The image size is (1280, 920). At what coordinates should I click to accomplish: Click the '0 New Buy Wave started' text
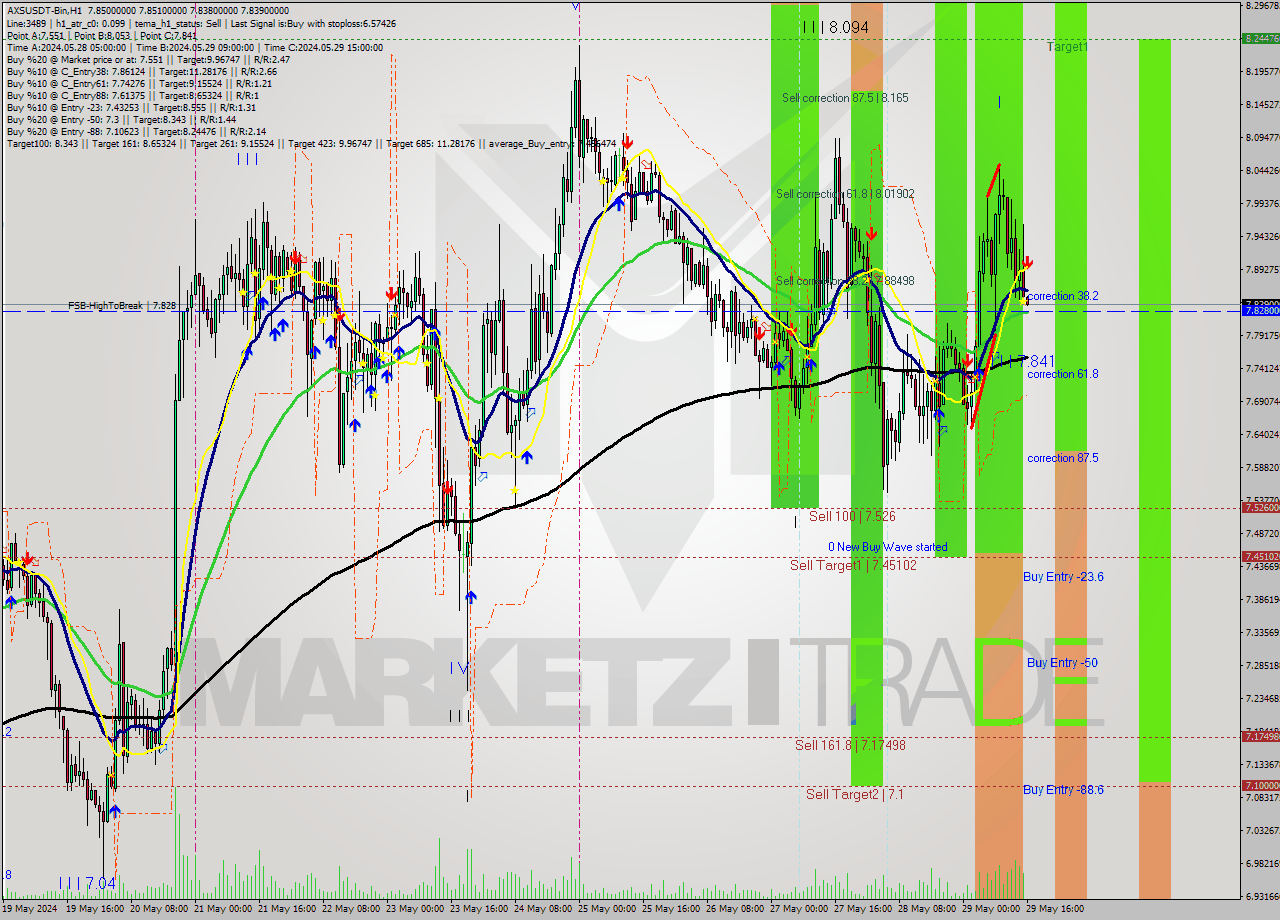887,547
